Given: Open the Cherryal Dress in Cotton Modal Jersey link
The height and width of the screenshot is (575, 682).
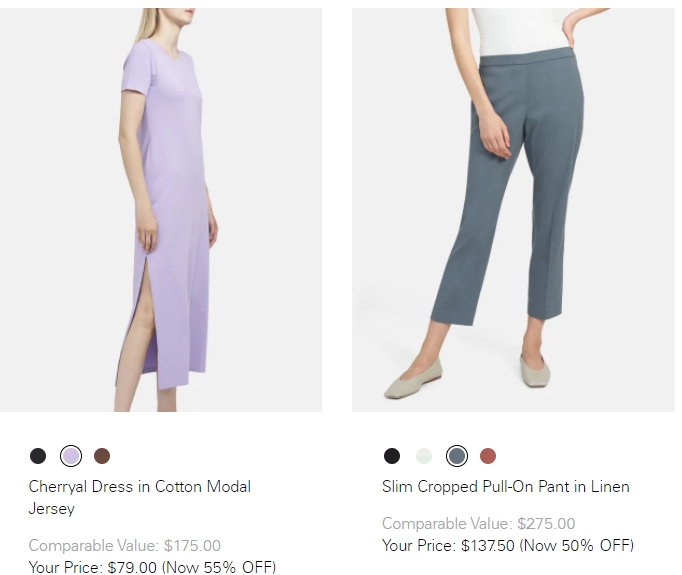Looking at the screenshot, I should (140, 498).
